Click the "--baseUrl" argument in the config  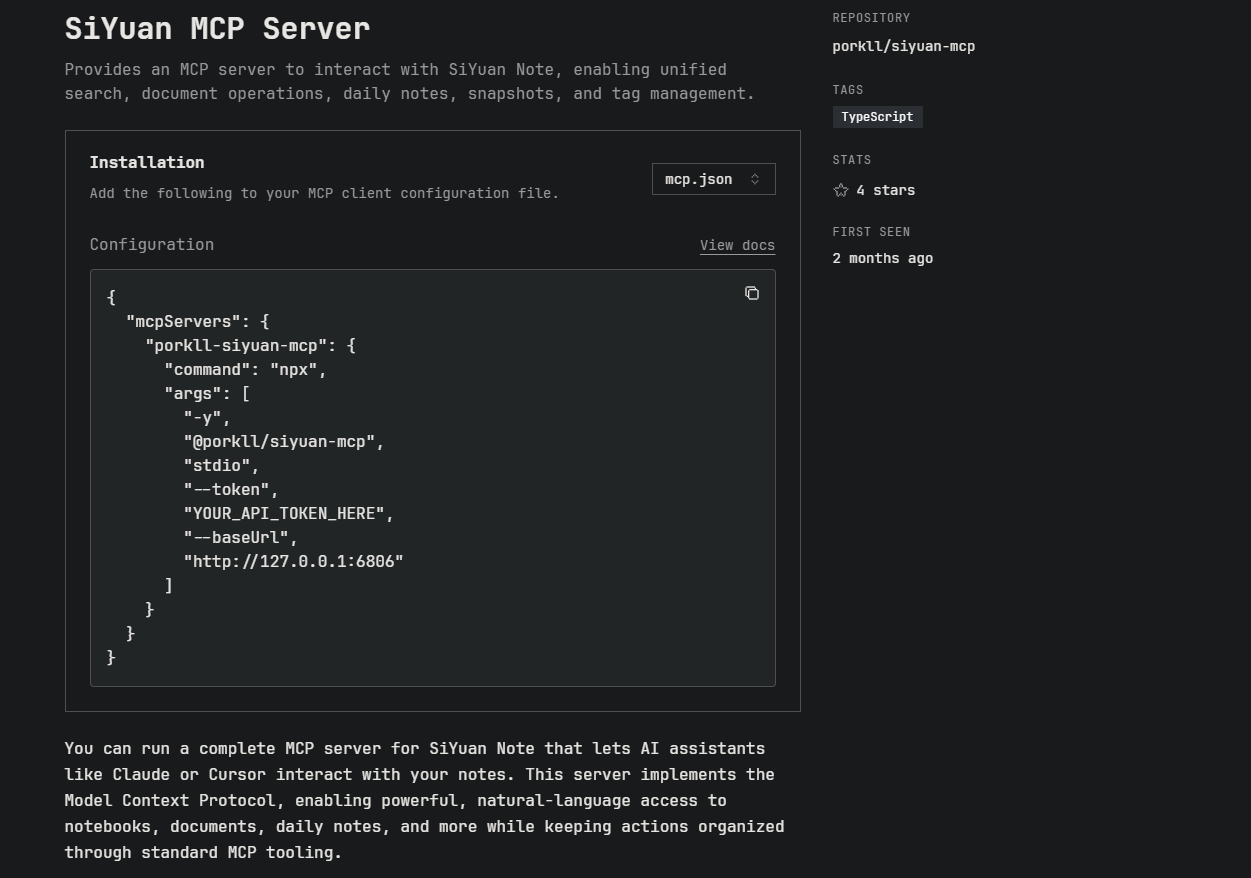point(240,537)
